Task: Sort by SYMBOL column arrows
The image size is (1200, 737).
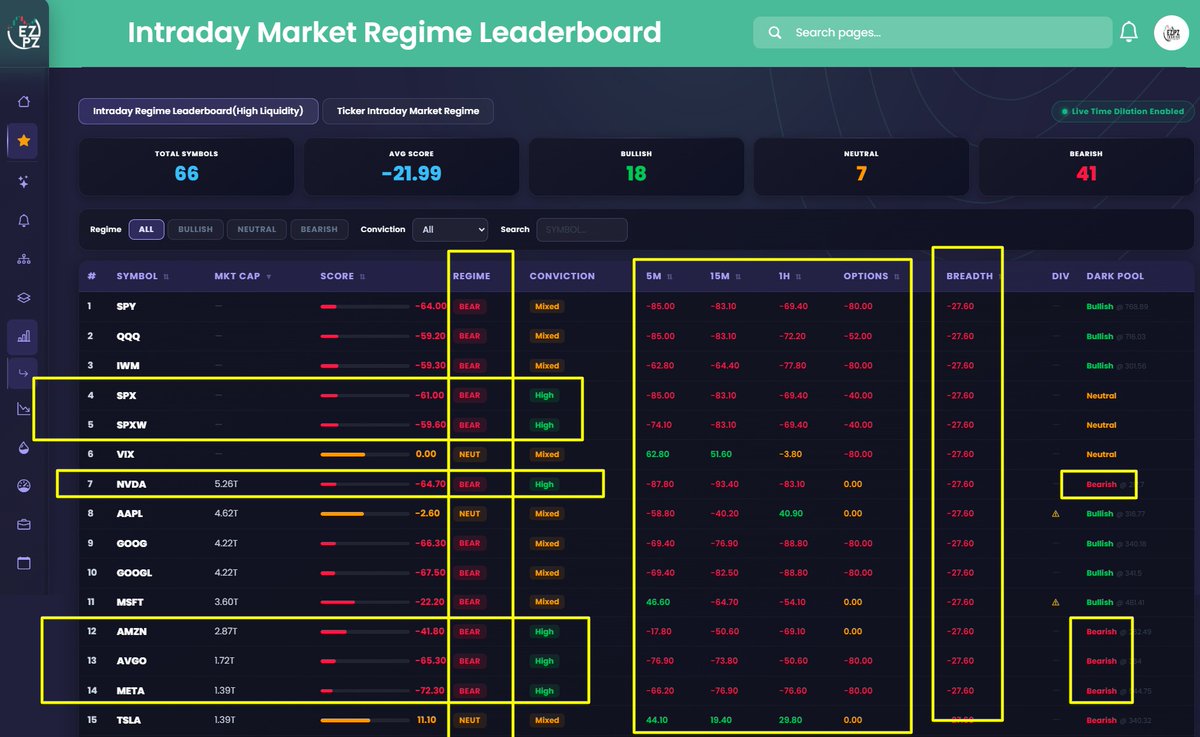Action: pos(166,277)
